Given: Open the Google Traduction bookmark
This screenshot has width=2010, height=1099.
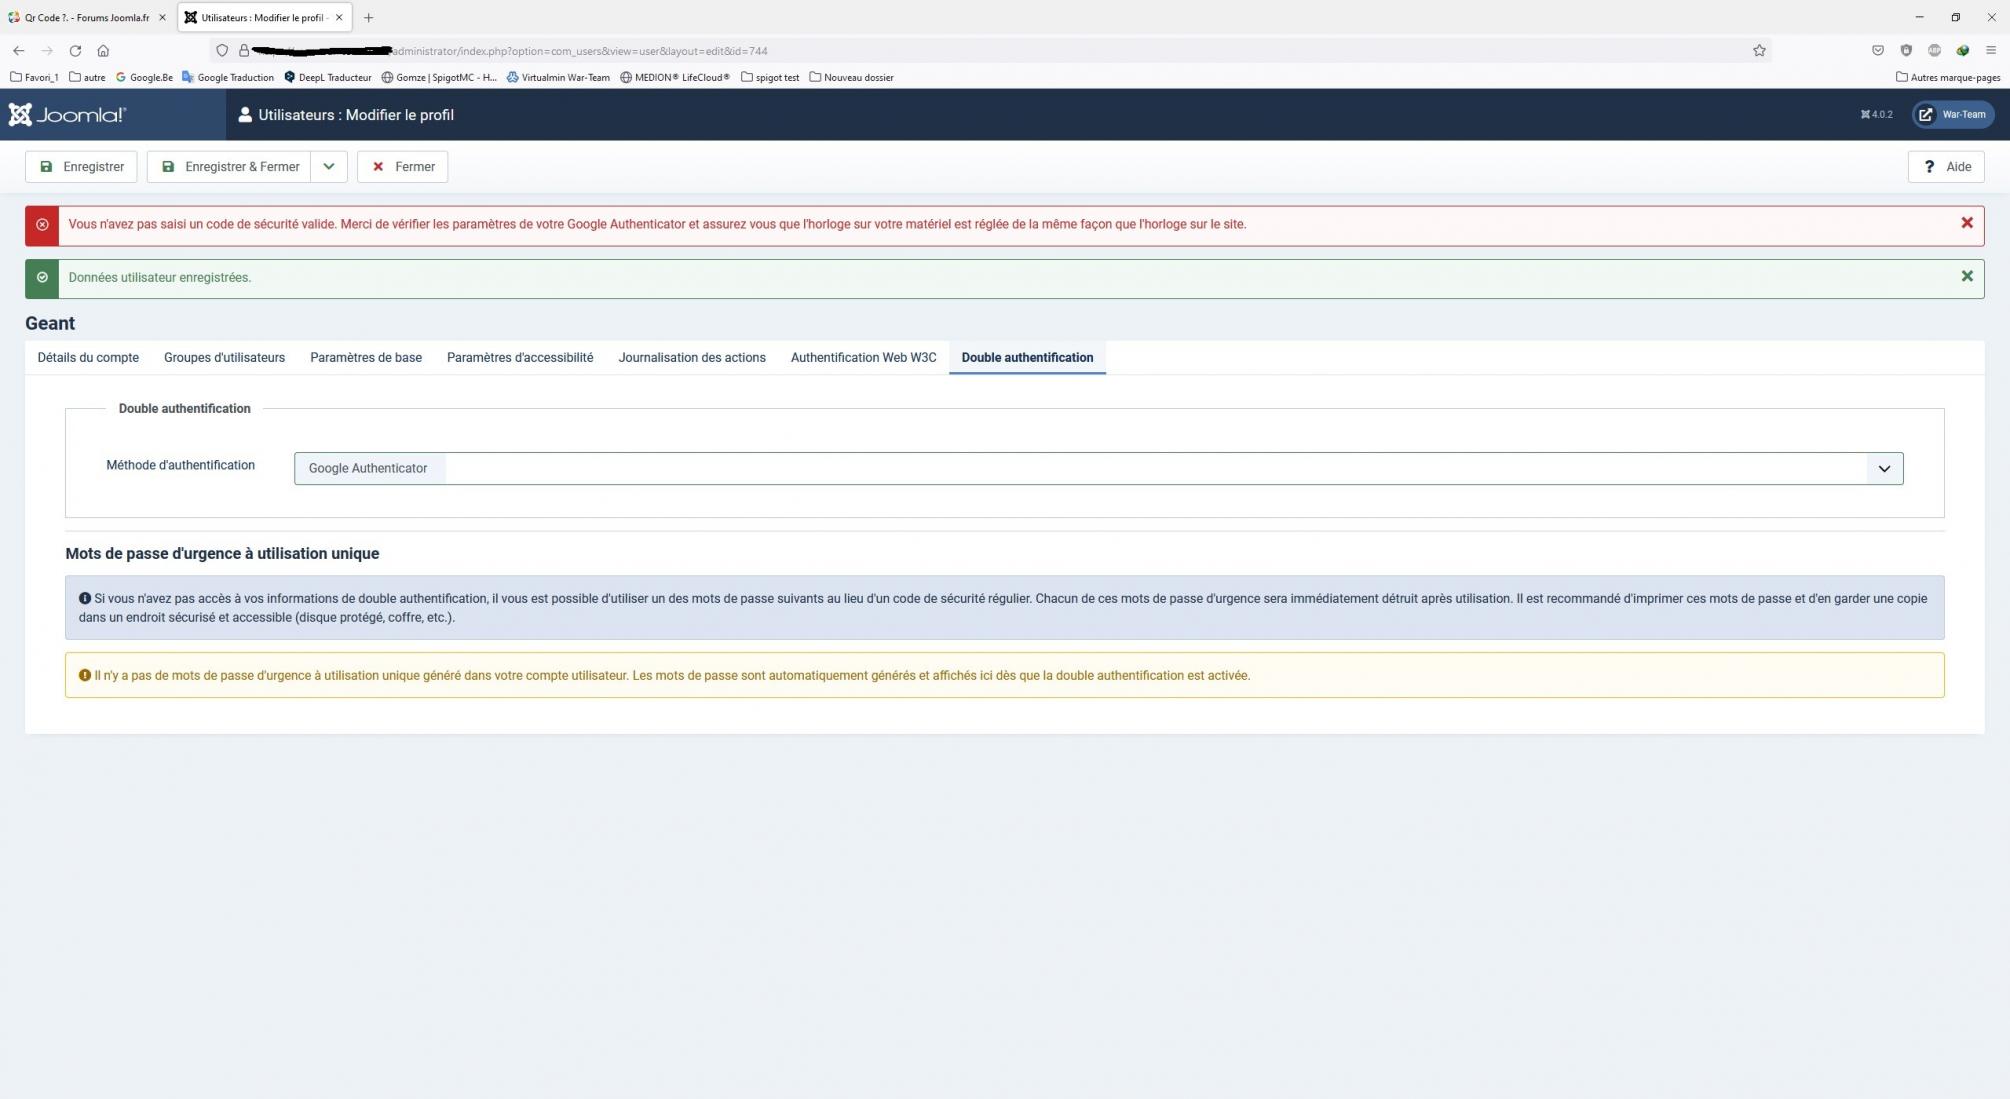Looking at the screenshot, I should coord(227,77).
